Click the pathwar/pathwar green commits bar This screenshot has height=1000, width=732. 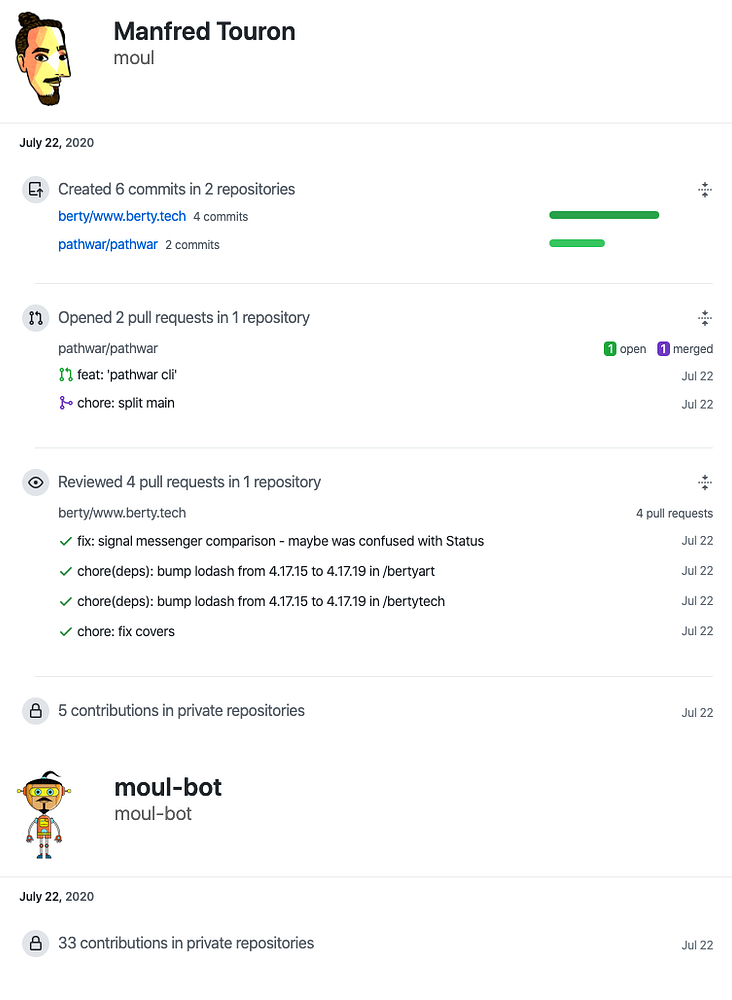[x=577, y=243]
